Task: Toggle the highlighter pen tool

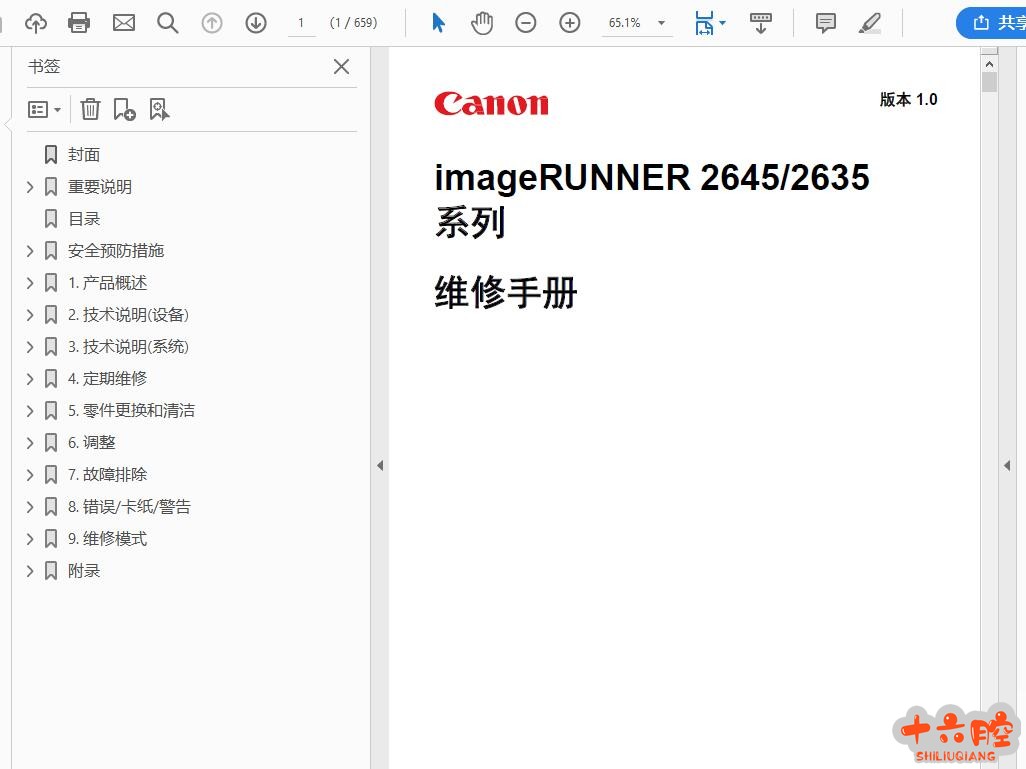Action: pos(870,22)
